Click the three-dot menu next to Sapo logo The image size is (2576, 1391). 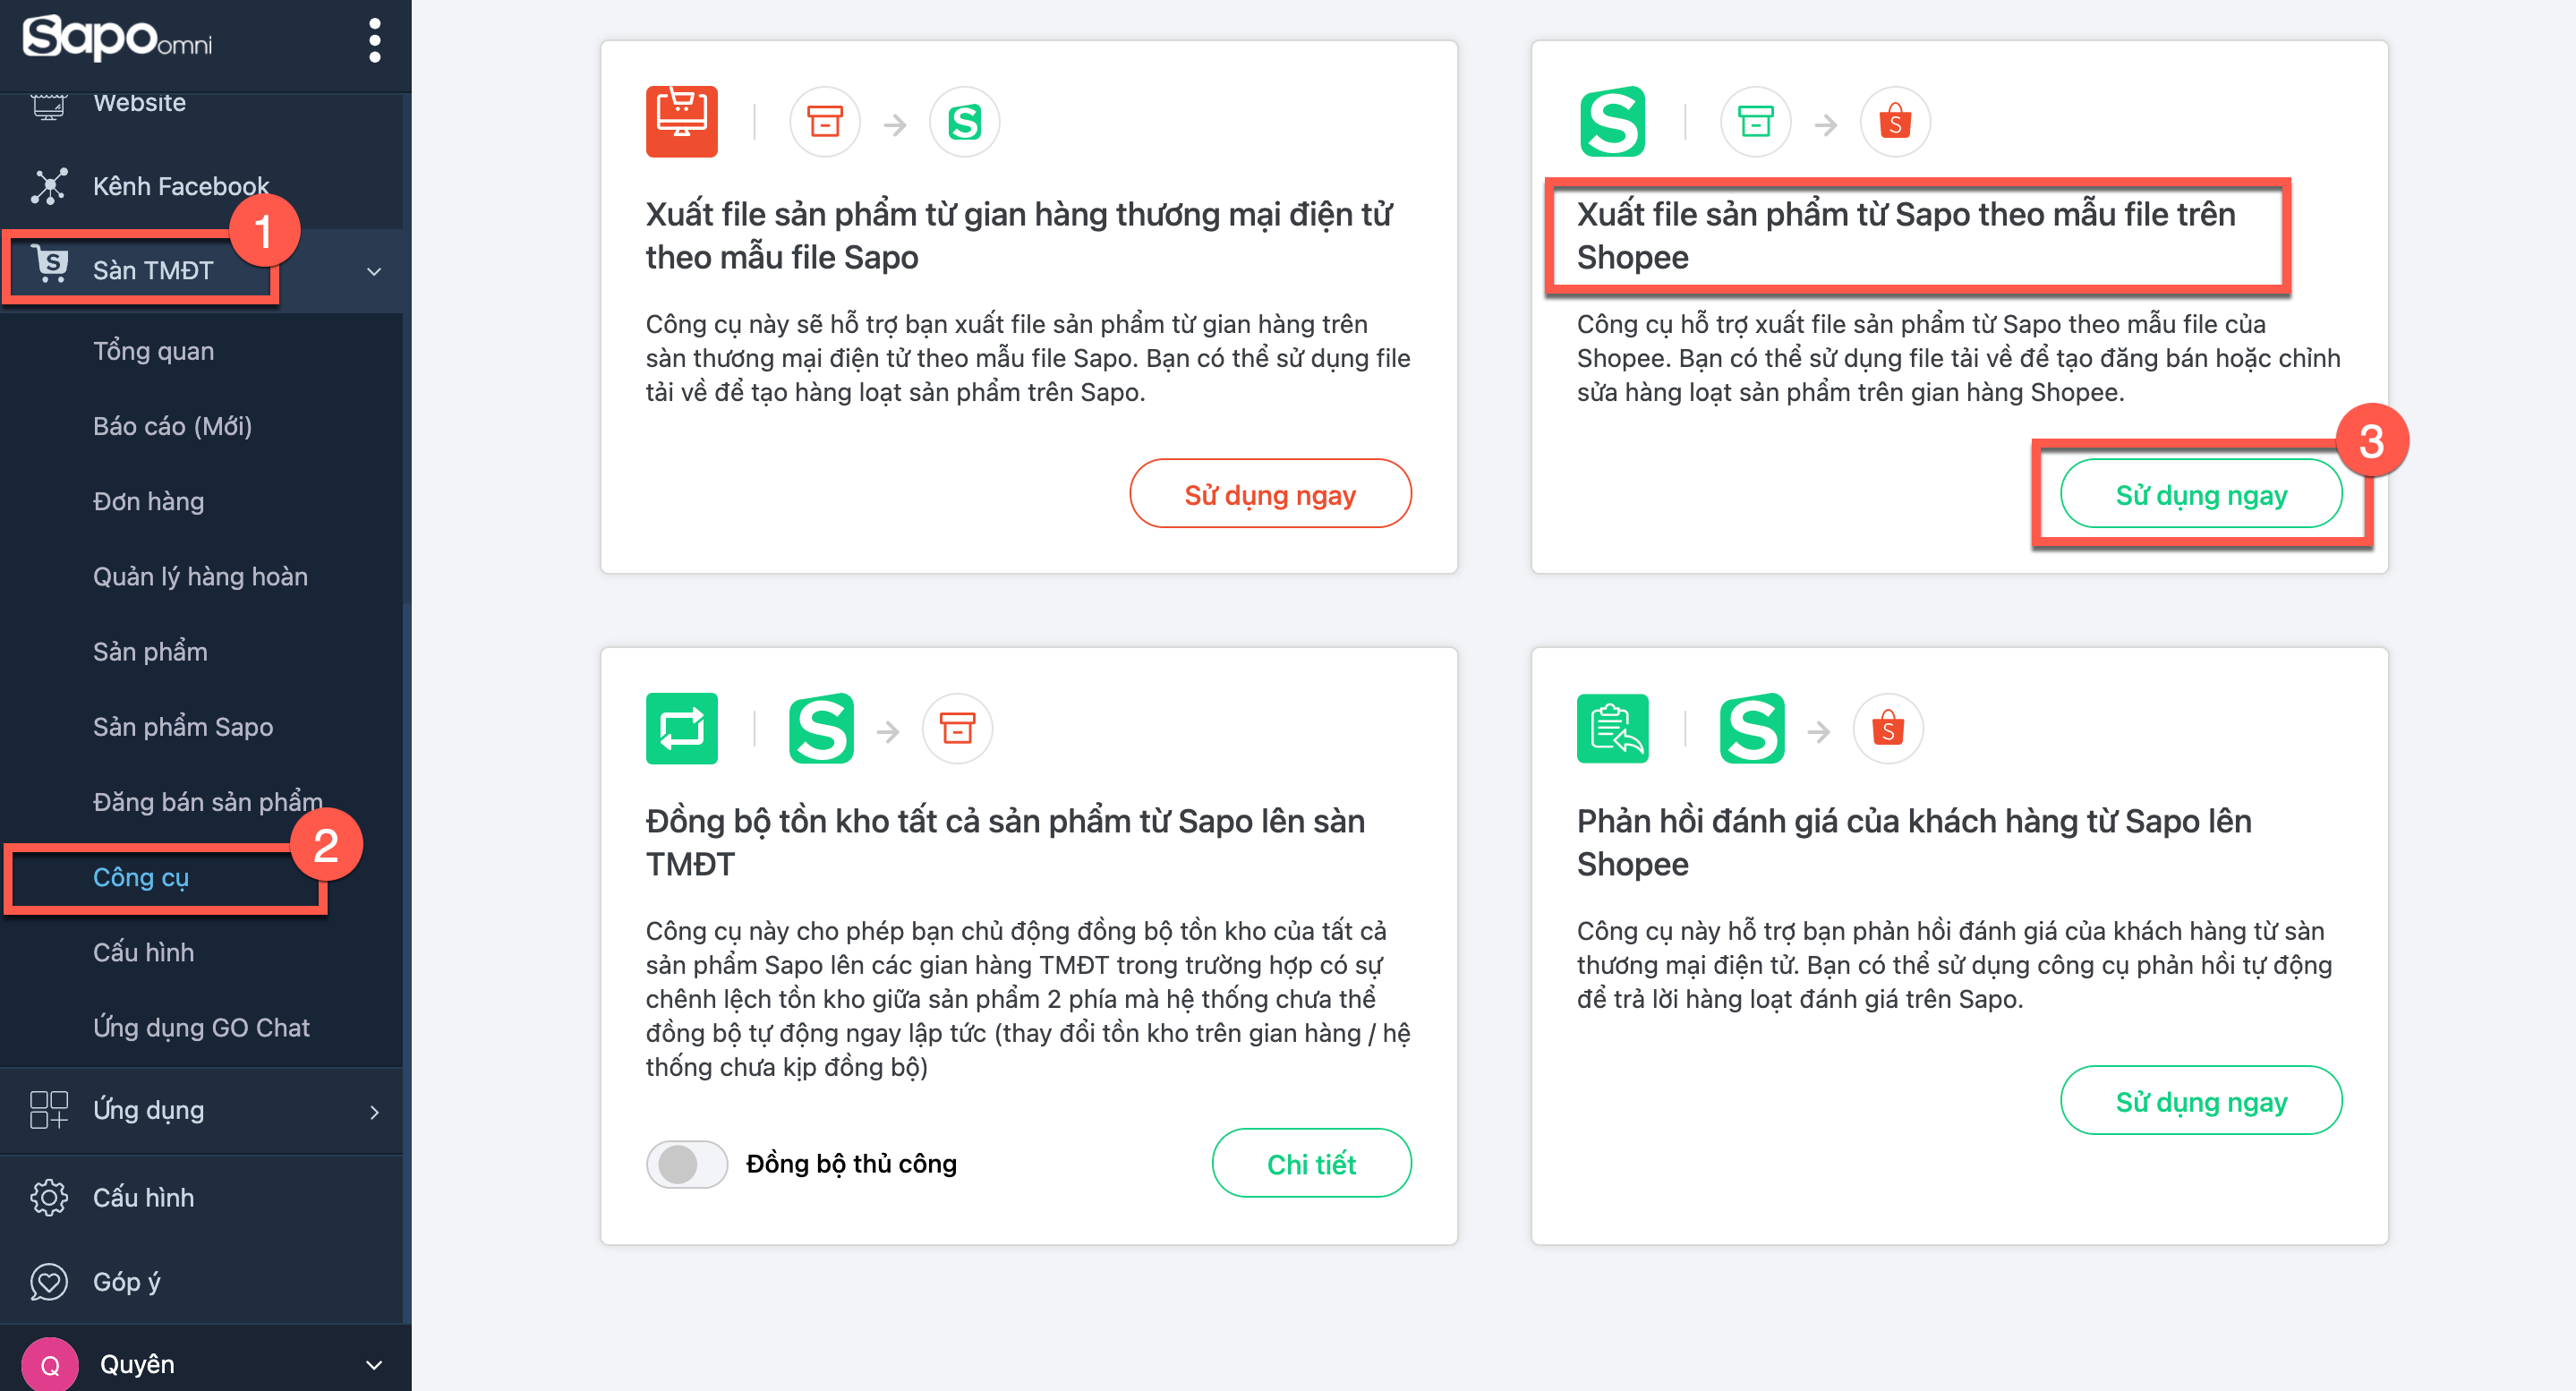click(374, 41)
